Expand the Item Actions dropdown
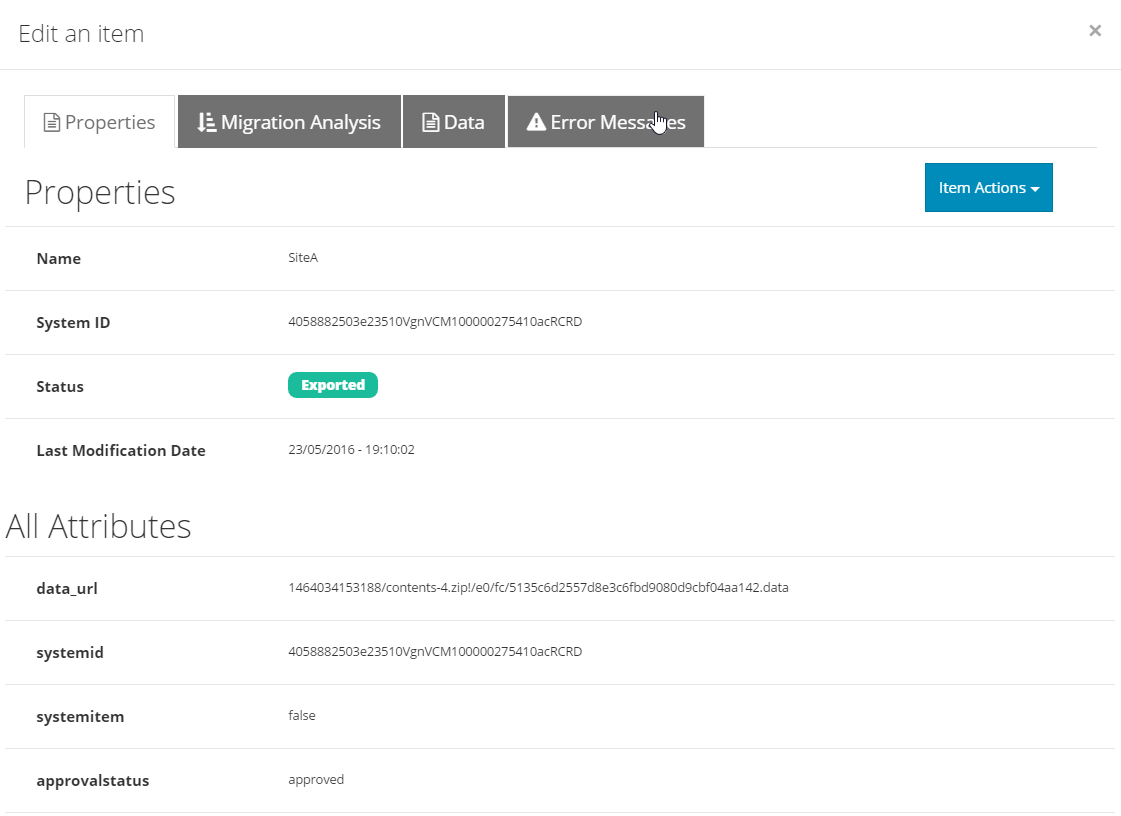Image resolution: width=1121 pixels, height=816 pixels. [x=988, y=187]
